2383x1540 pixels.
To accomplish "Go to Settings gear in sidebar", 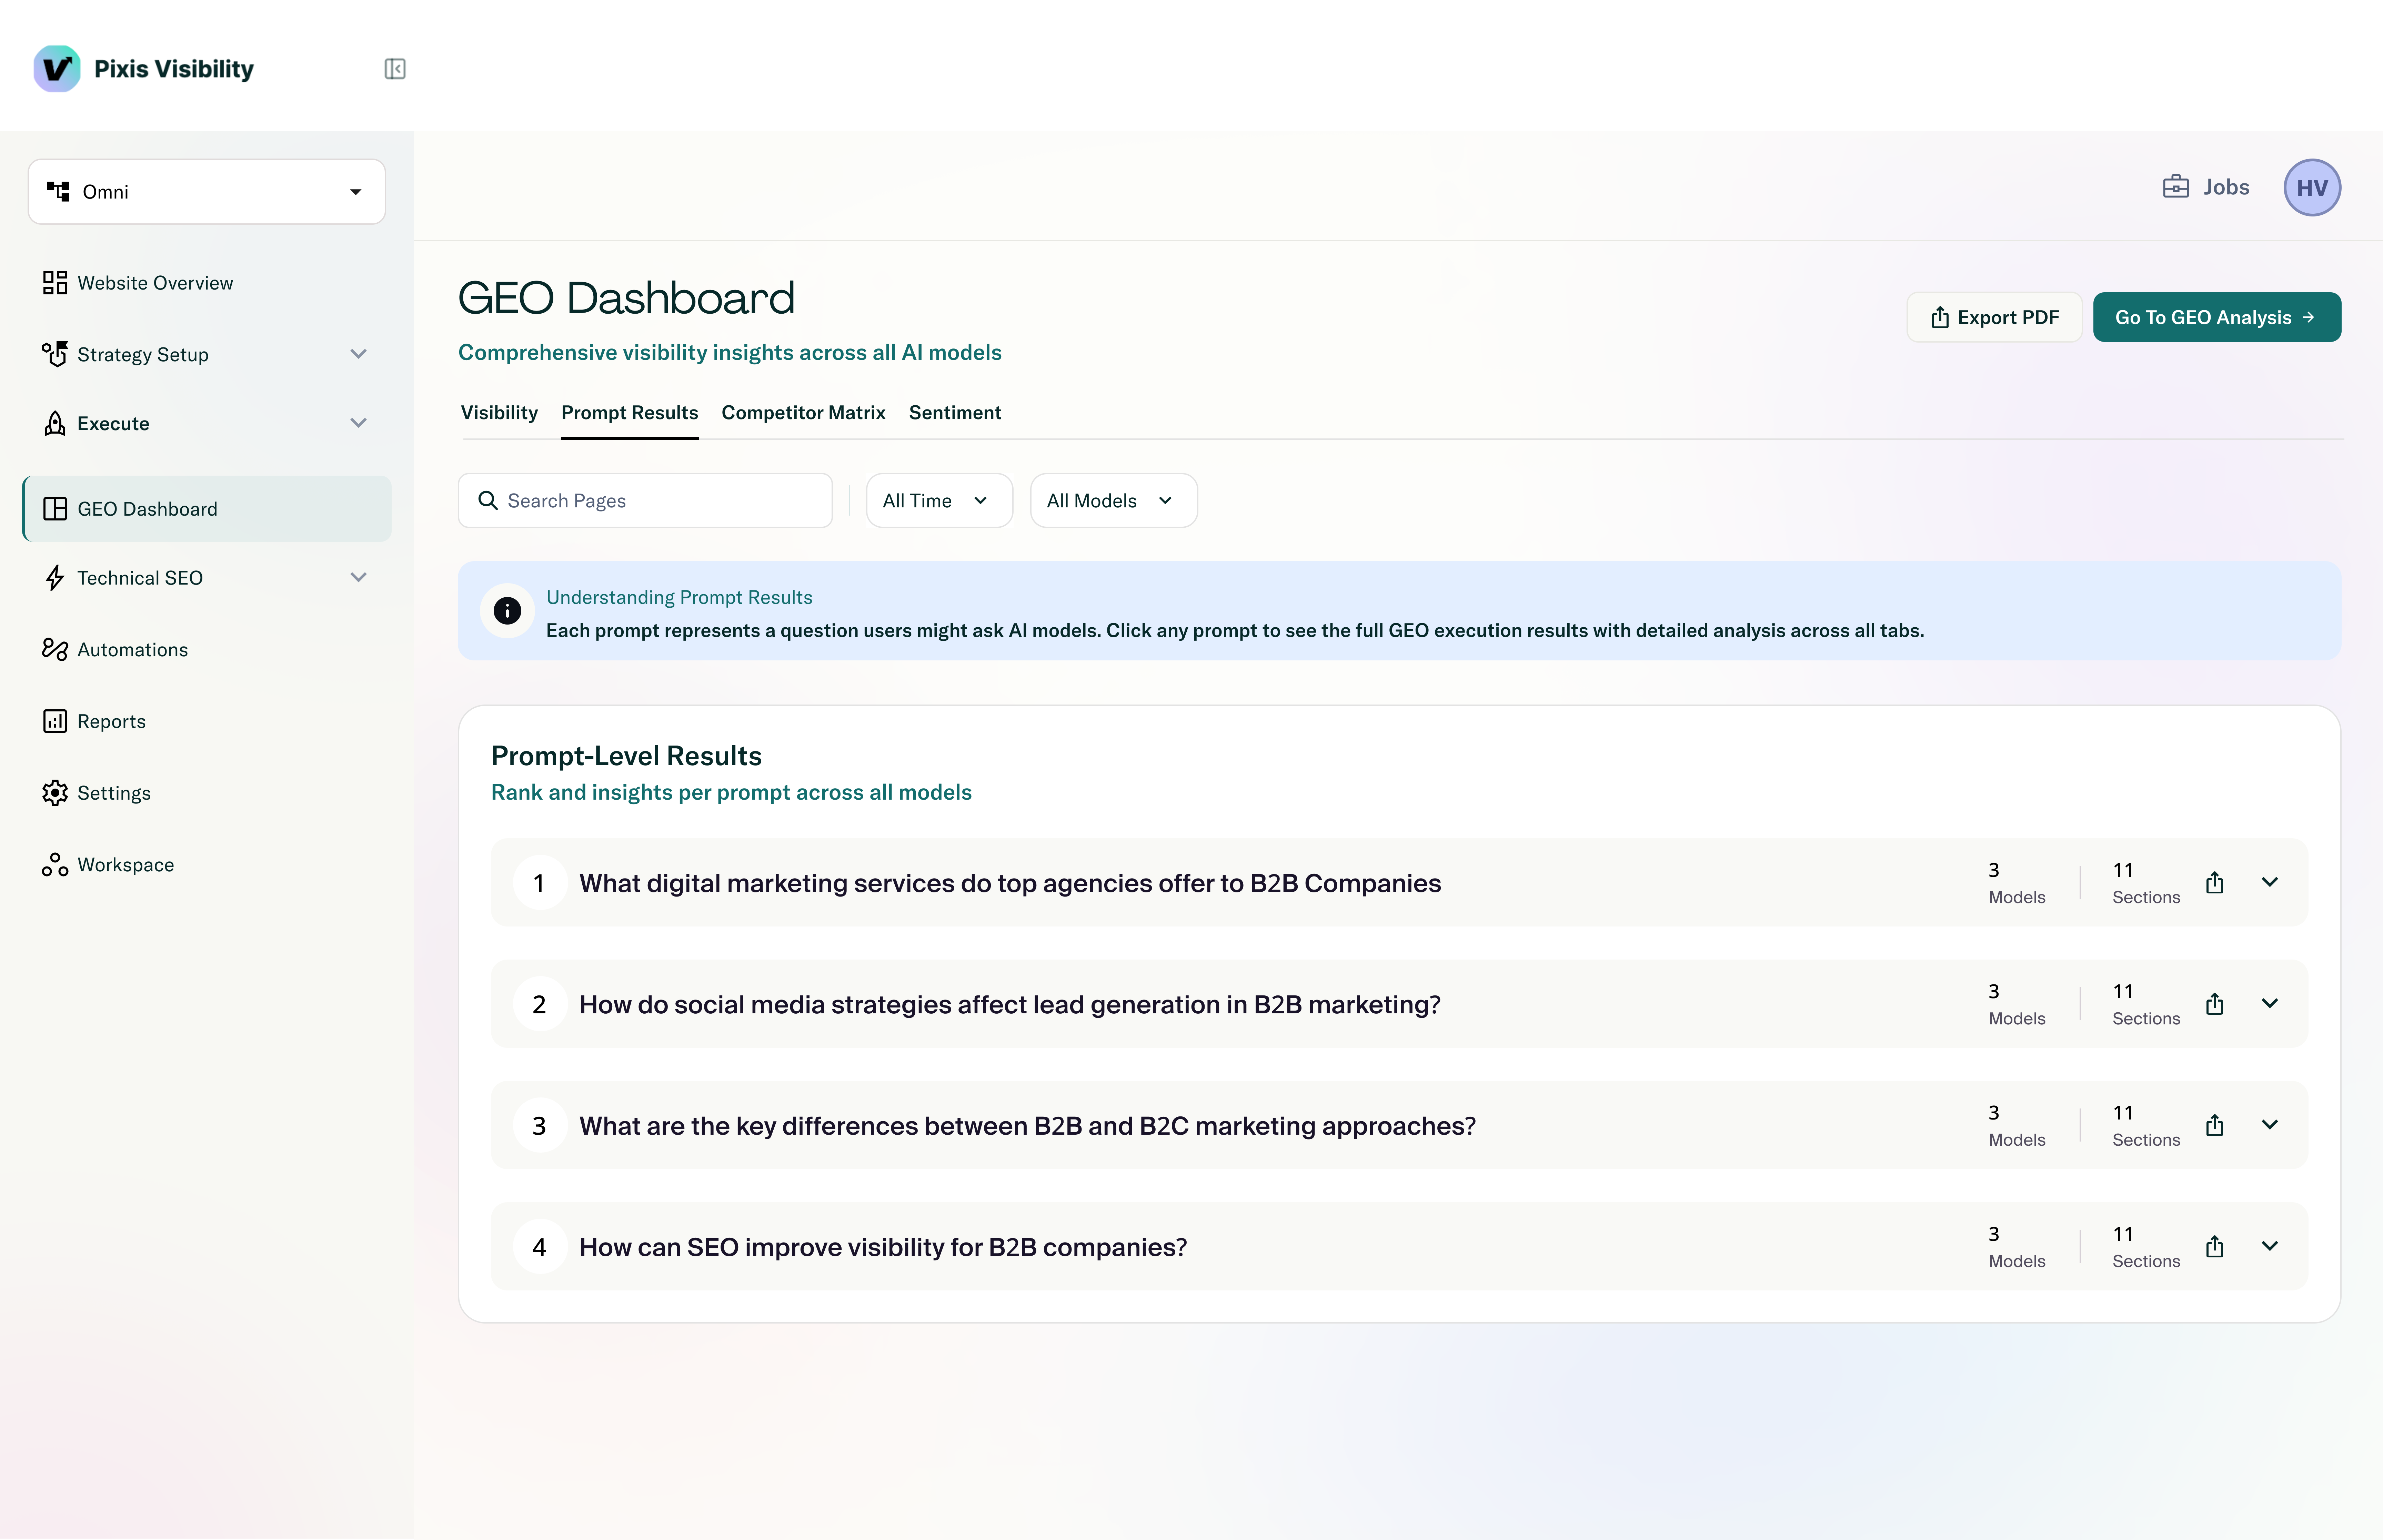I will [x=55, y=793].
